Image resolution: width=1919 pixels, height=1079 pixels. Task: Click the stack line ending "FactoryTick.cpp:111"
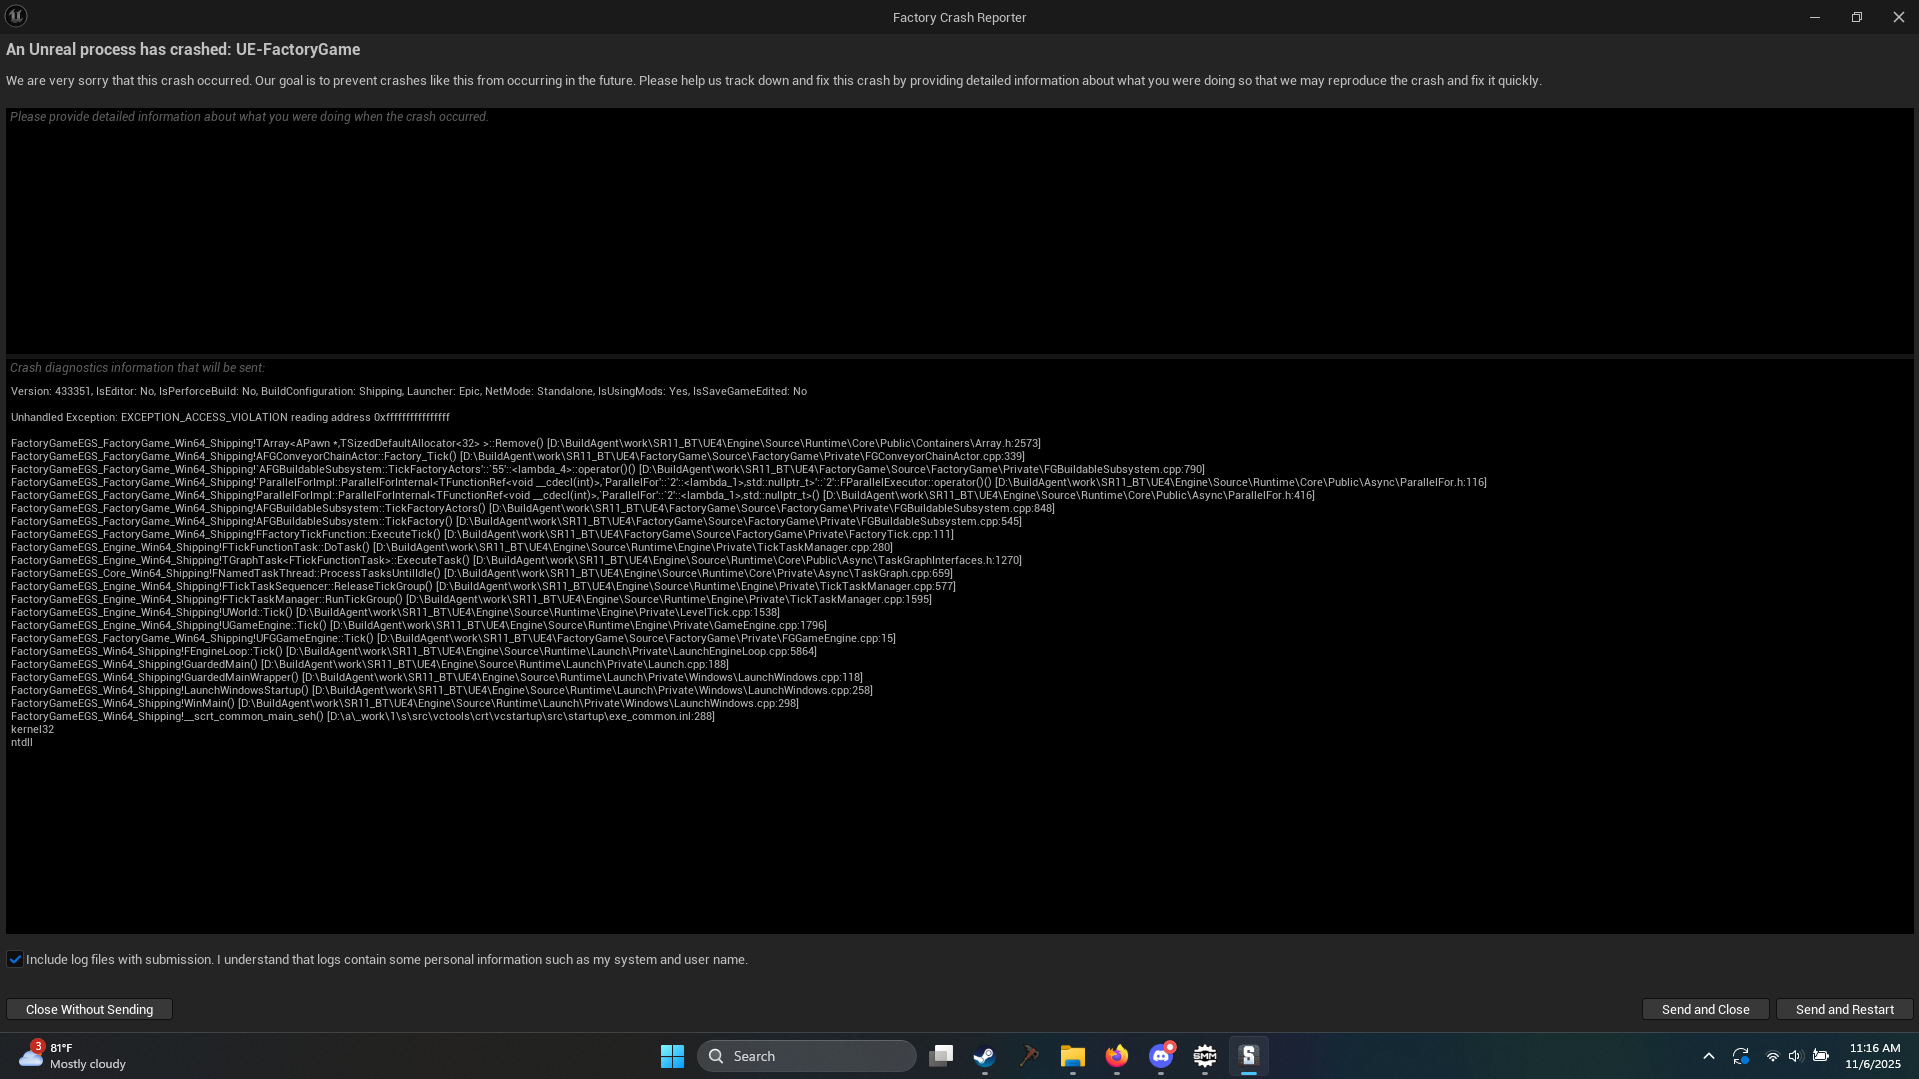482,534
